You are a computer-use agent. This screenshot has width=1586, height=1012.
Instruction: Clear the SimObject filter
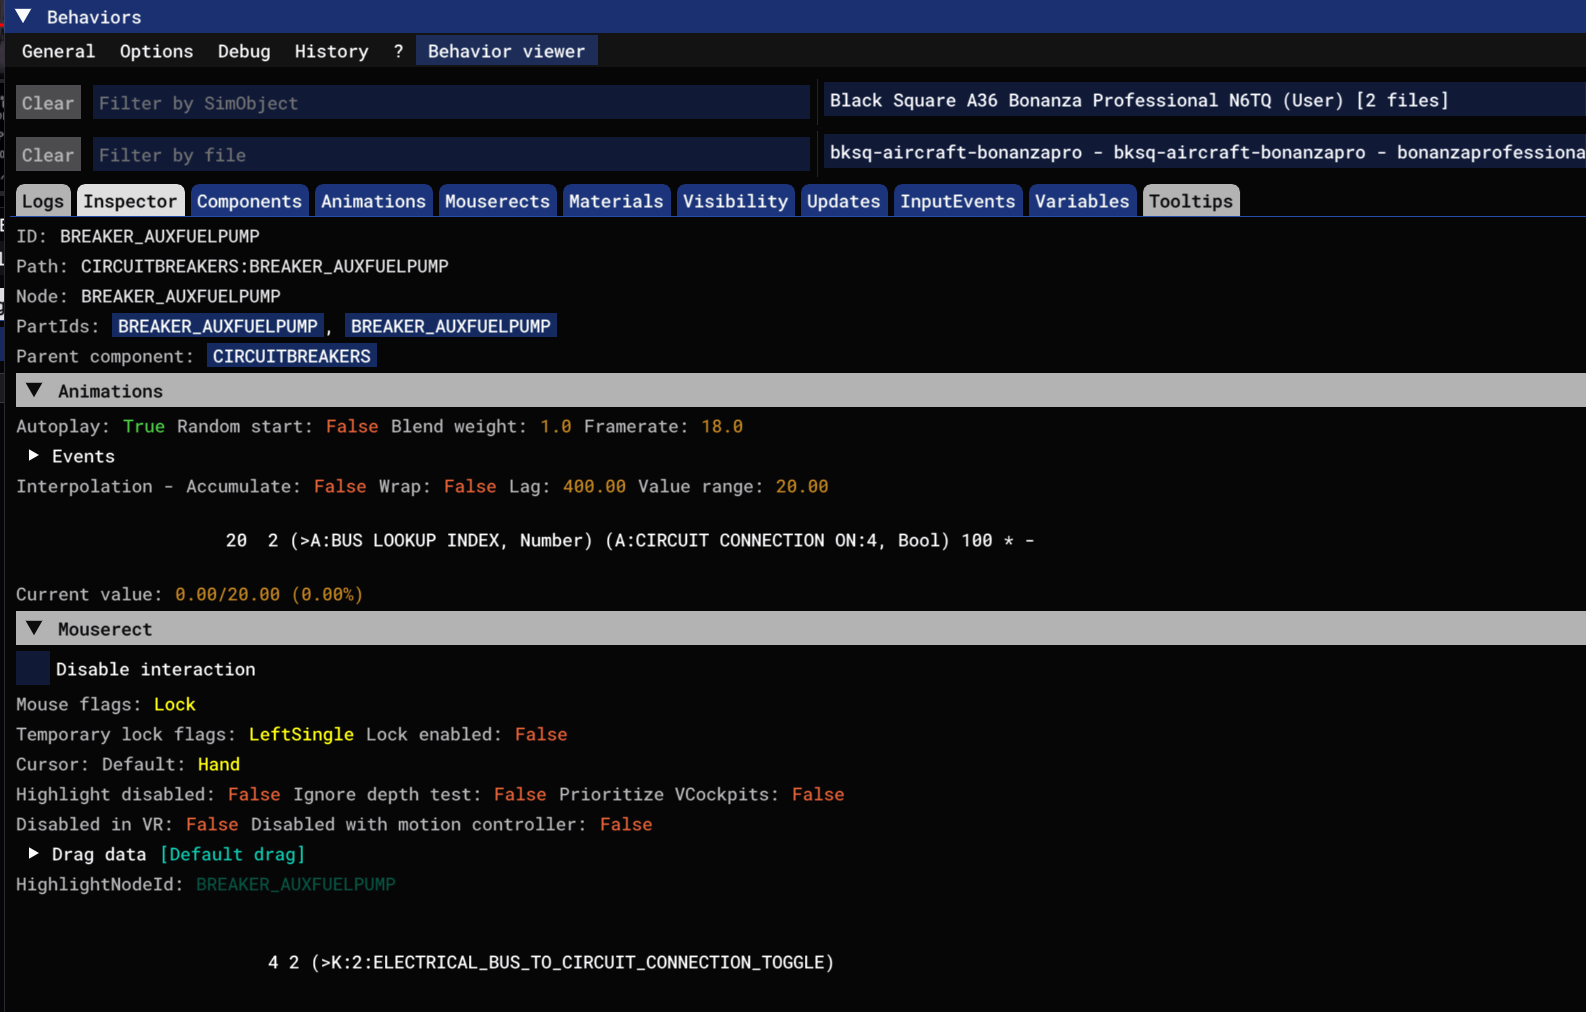coord(48,103)
